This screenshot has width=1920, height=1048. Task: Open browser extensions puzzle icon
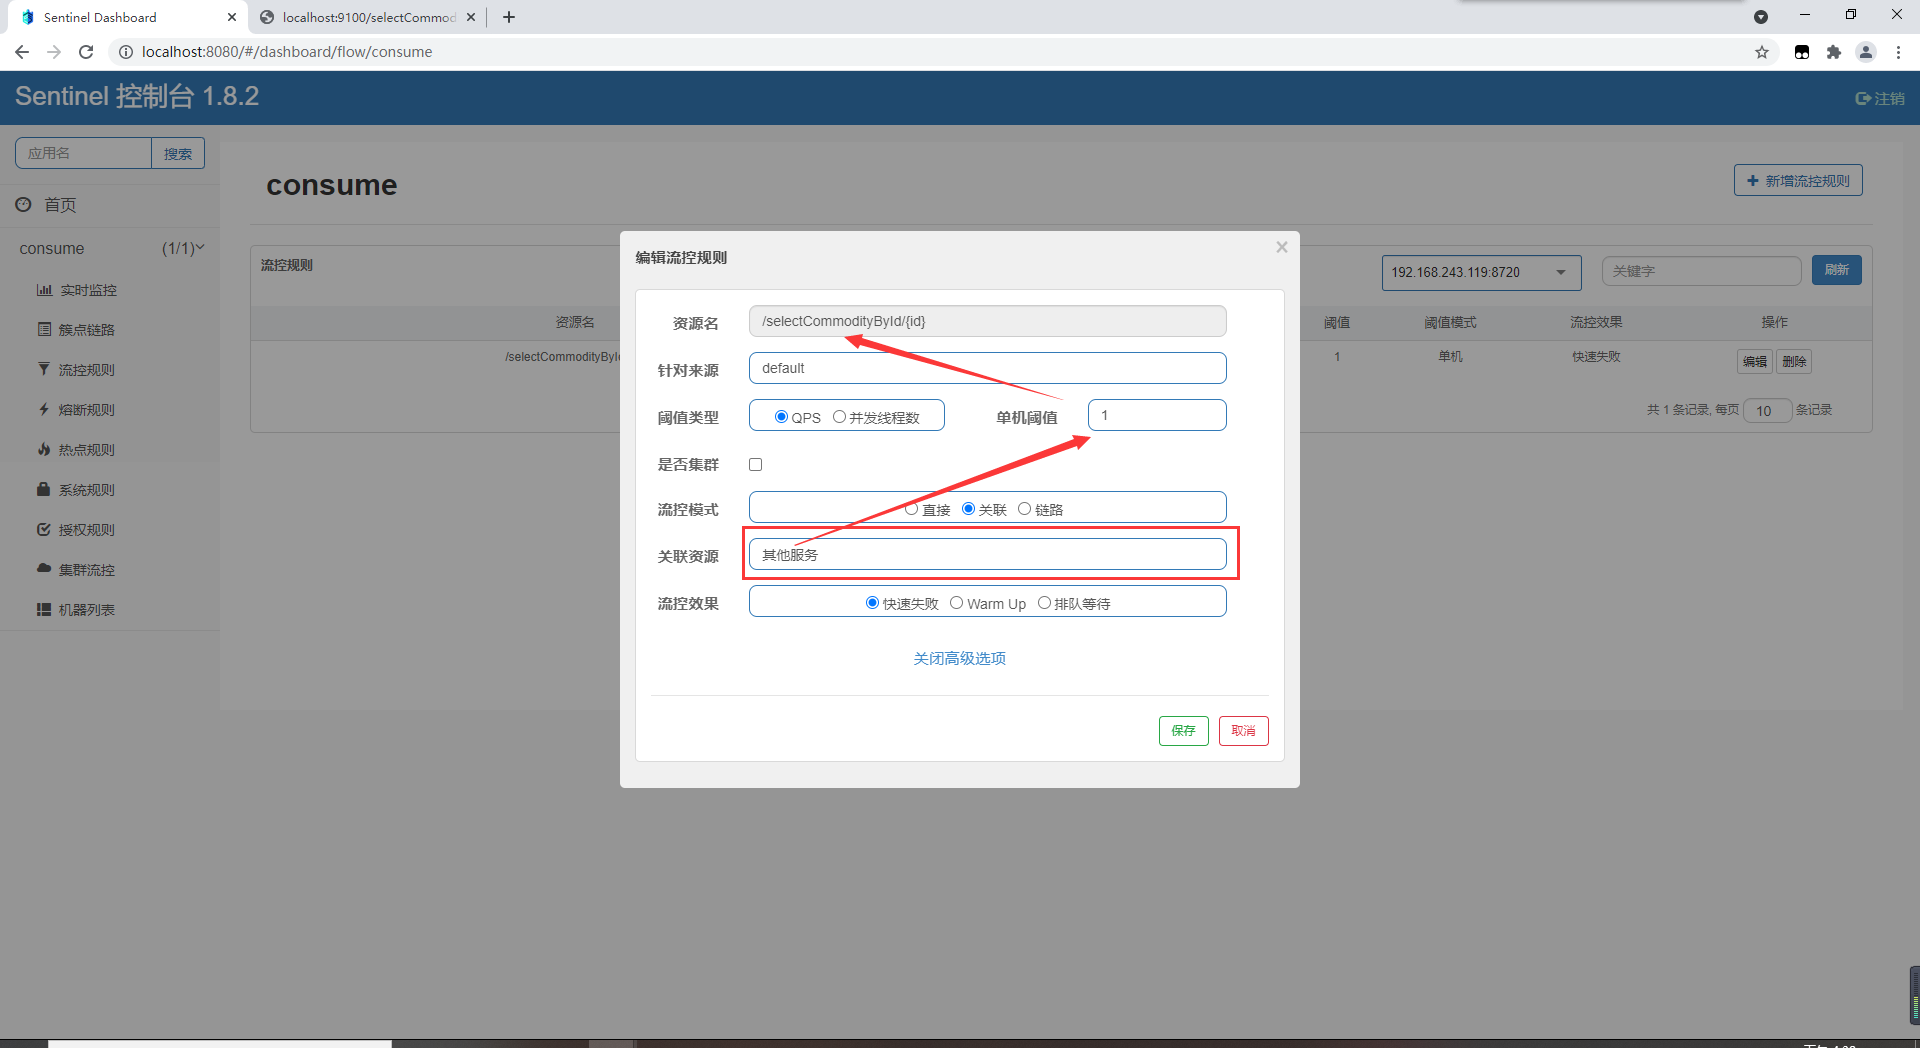pyautogui.click(x=1834, y=52)
